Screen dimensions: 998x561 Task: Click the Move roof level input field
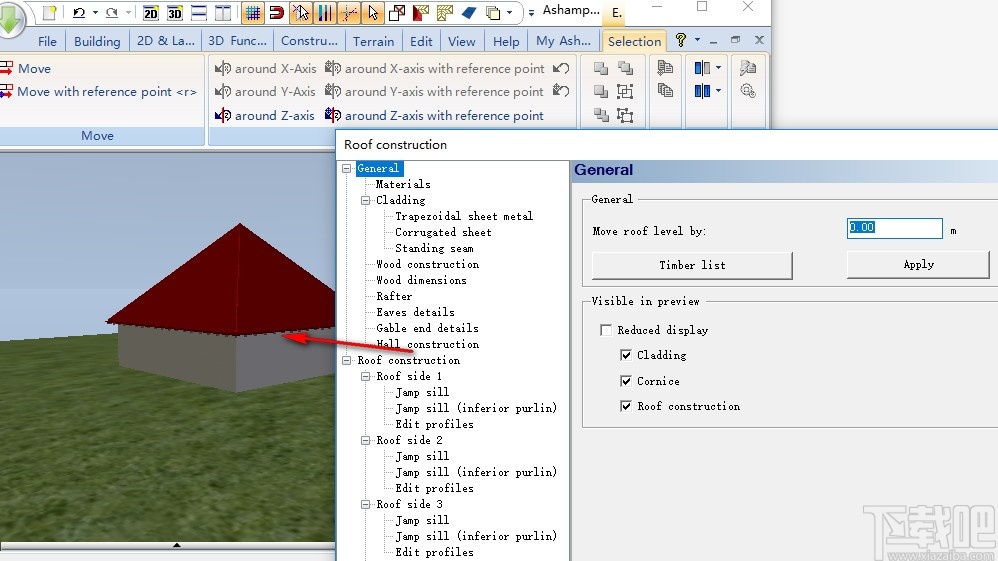click(894, 228)
